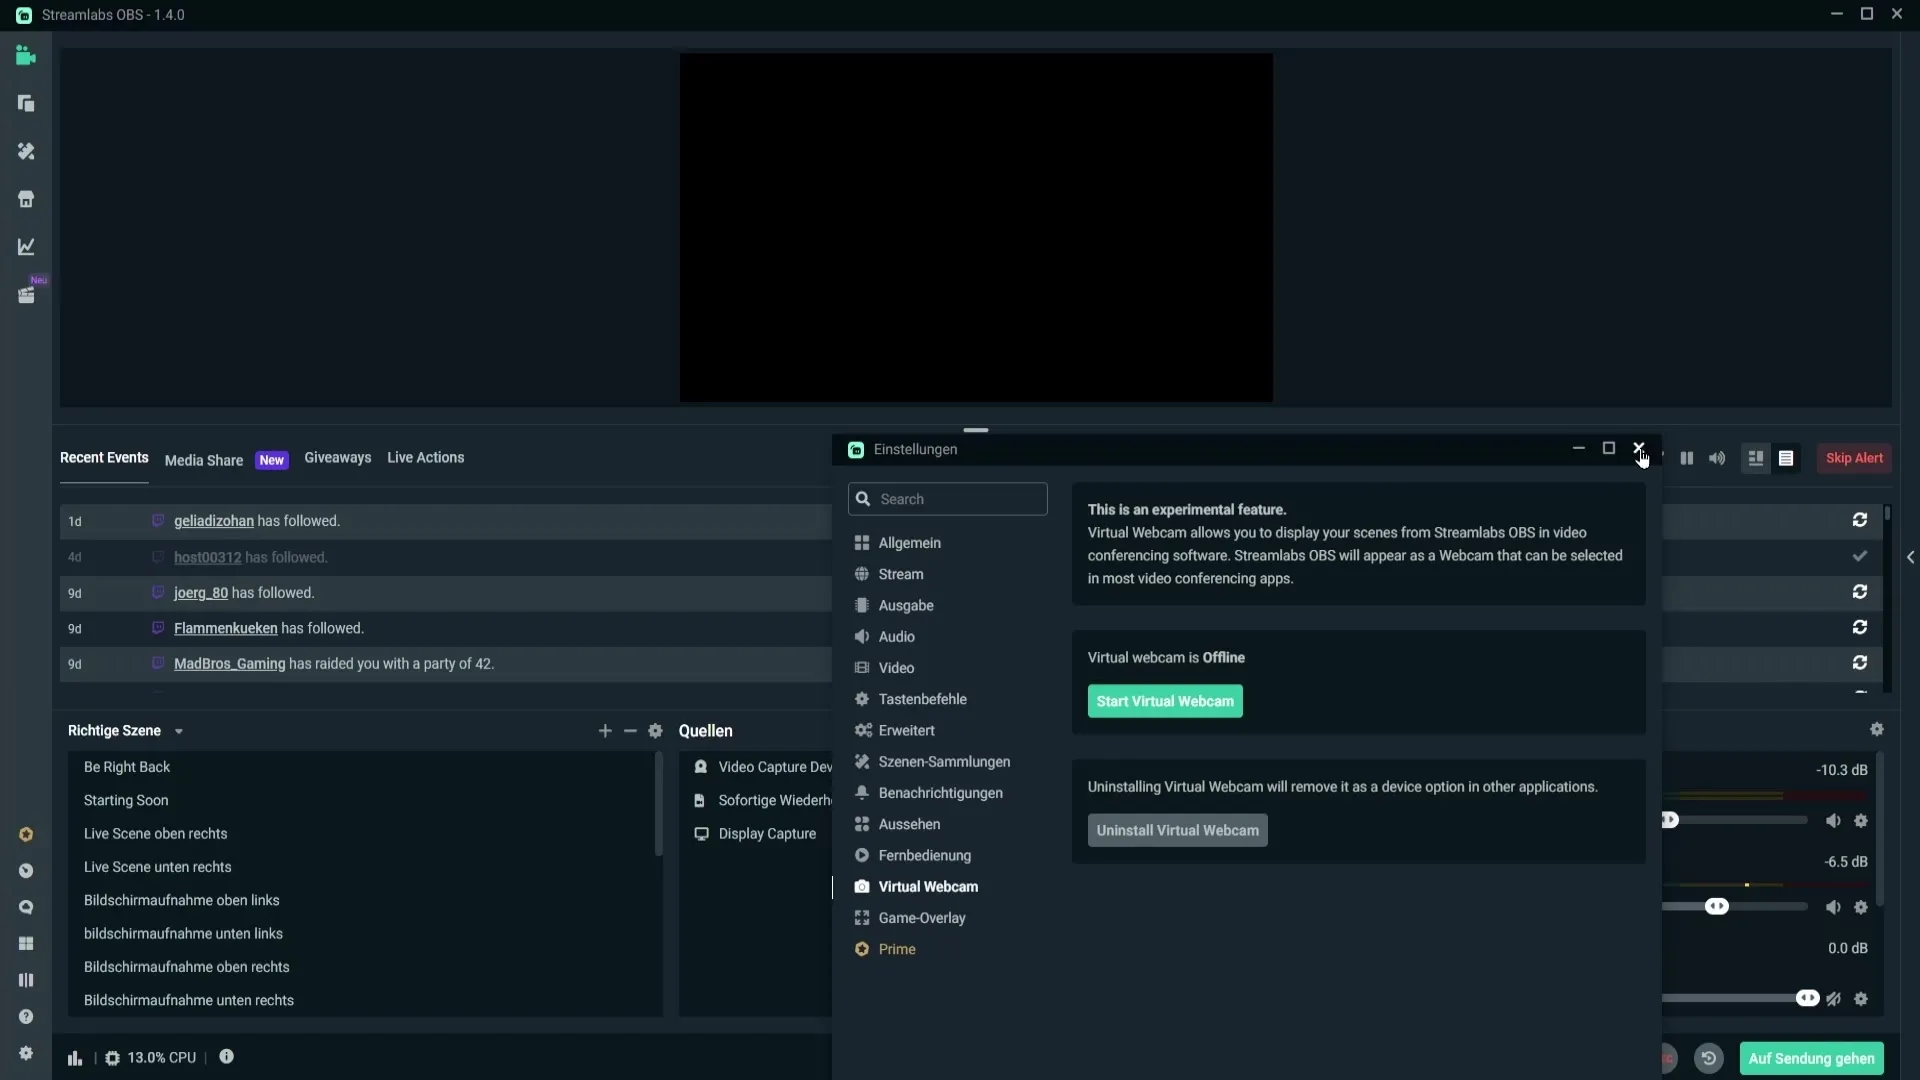Repeat alert for geliadizohan follow event
This screenshot has height=1080, width=1920.
pos(1860,520)
